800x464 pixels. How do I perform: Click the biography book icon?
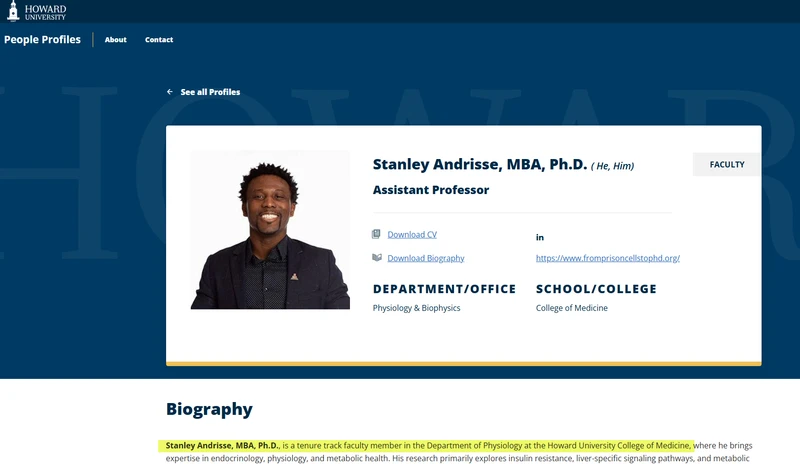tap(377, 257)
